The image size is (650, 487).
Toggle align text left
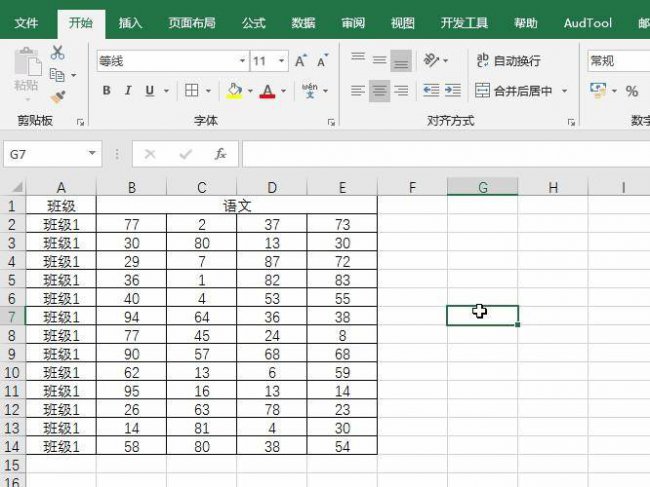click(358, 90)
